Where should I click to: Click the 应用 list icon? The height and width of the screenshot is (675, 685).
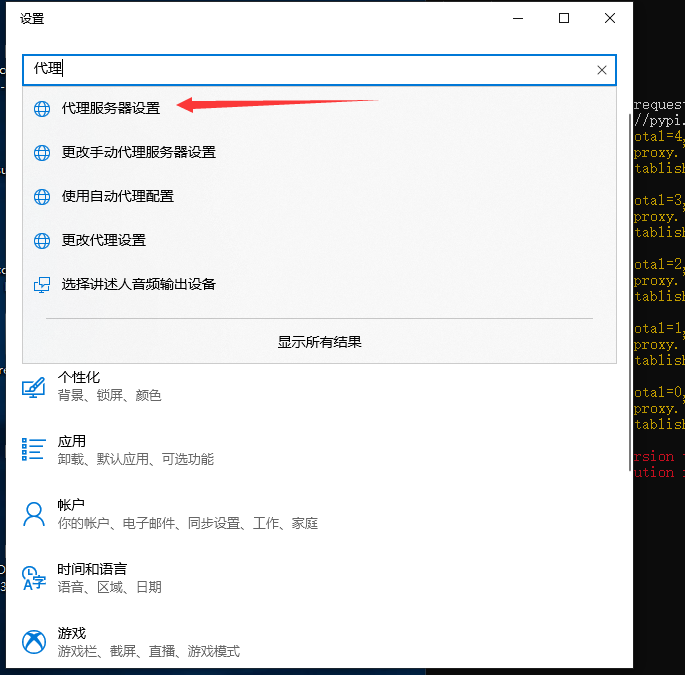click(34, 450)
